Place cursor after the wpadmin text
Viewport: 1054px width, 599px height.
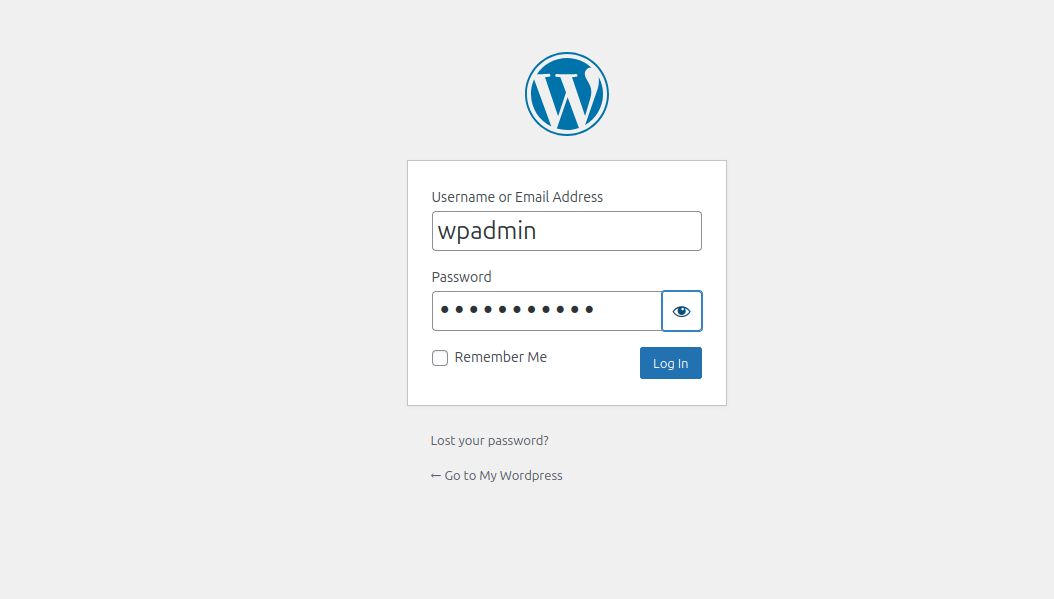[538, 231]
